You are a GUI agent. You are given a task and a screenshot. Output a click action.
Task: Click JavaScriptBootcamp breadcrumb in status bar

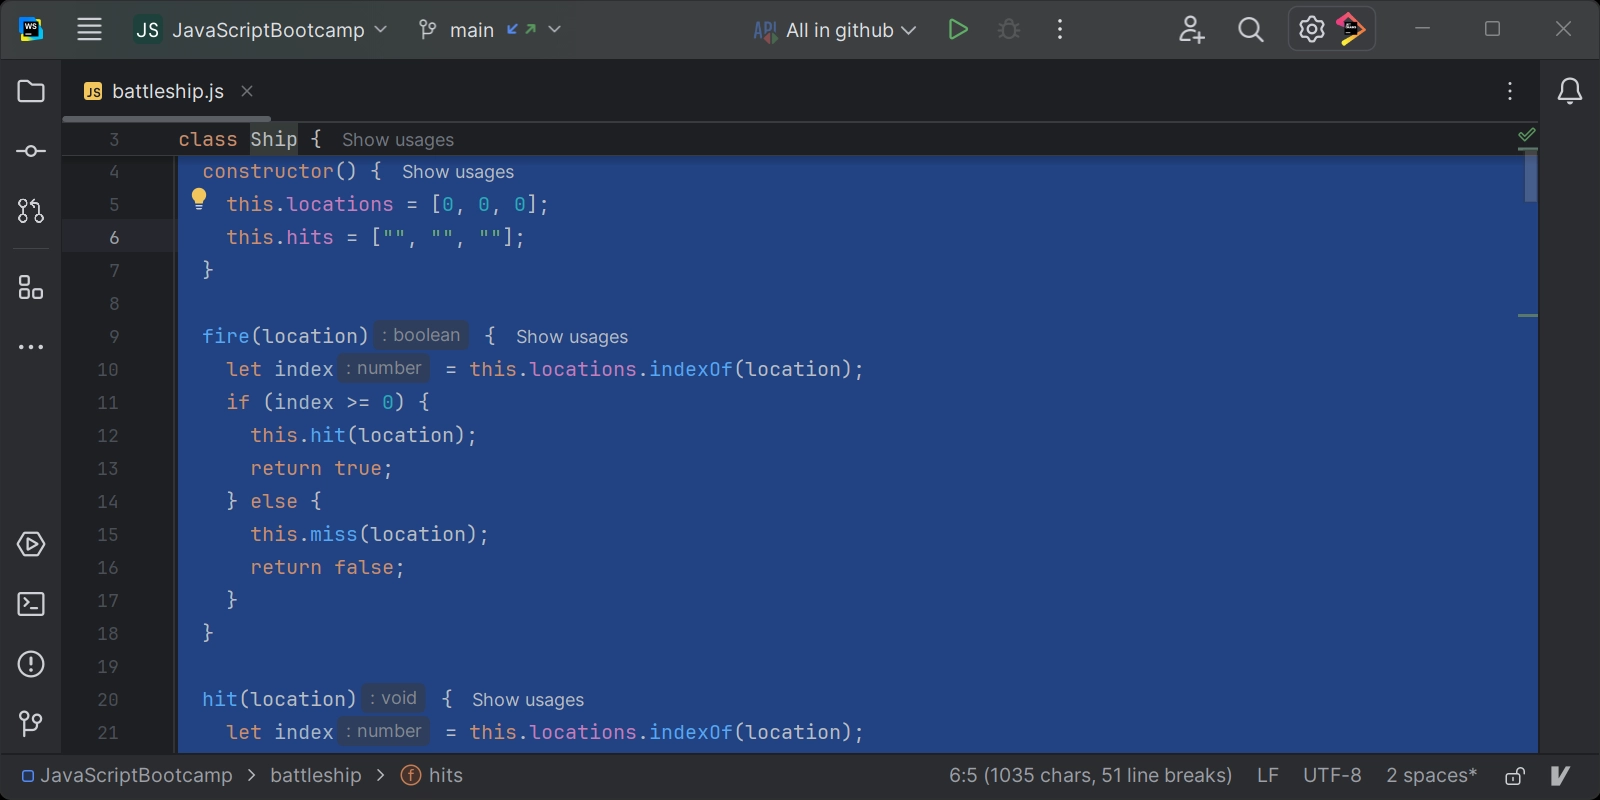click(x=127, y=775)
